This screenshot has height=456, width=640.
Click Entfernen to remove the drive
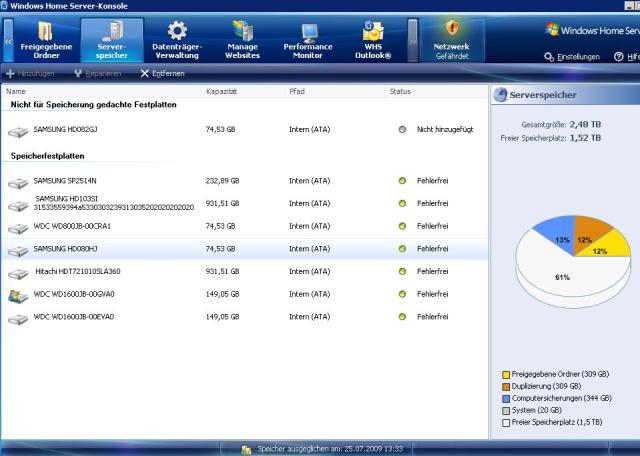point(162,73)
